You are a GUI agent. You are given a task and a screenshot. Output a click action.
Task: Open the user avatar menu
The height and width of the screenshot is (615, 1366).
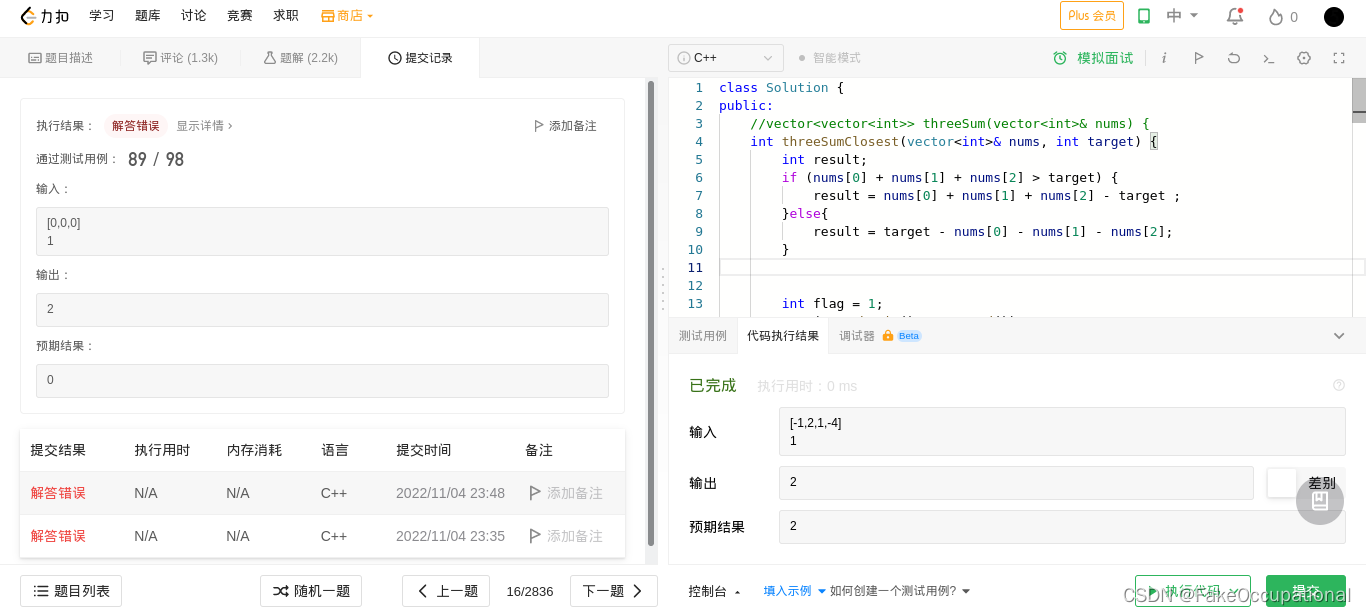click(1334, 16)
